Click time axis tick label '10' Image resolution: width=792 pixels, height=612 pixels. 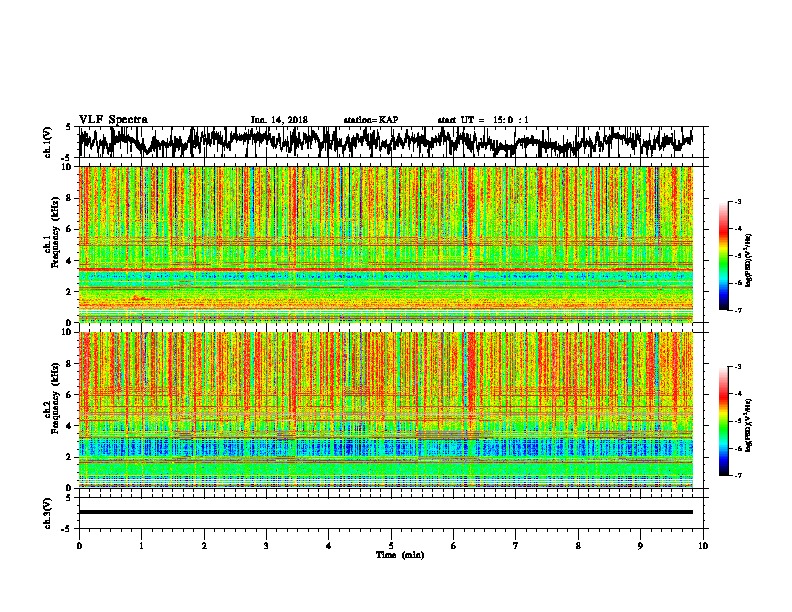703,546
